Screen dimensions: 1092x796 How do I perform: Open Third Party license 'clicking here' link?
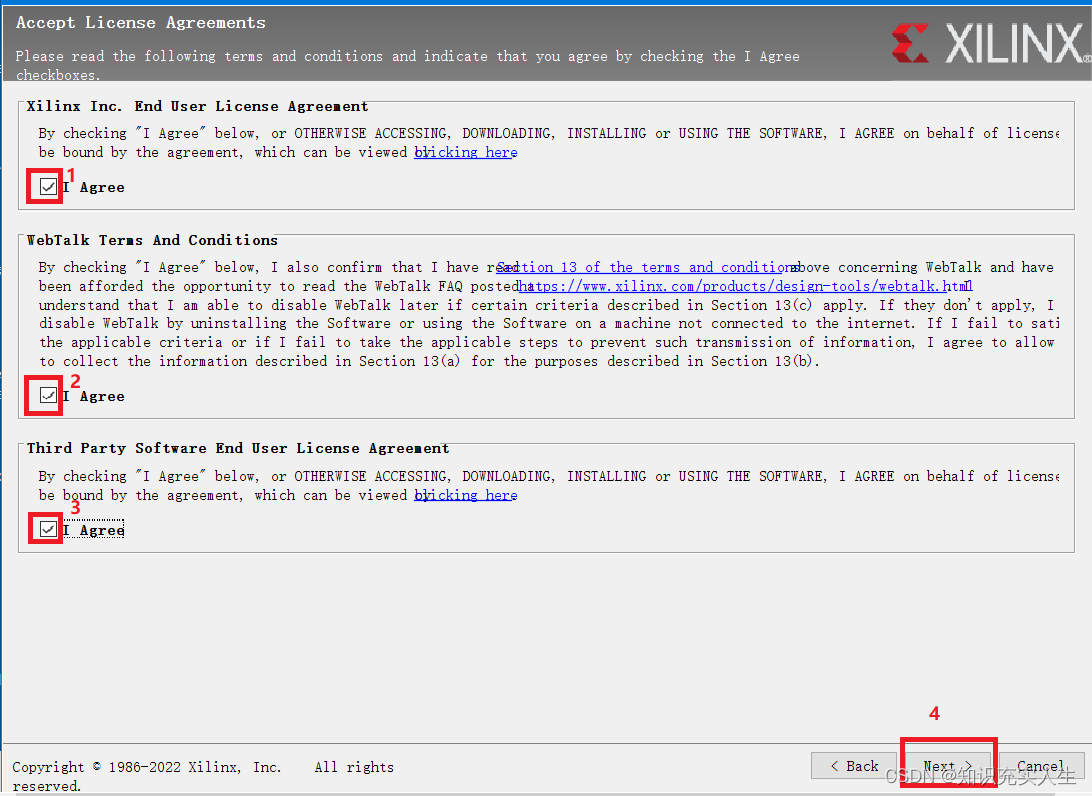click(466, 495)
